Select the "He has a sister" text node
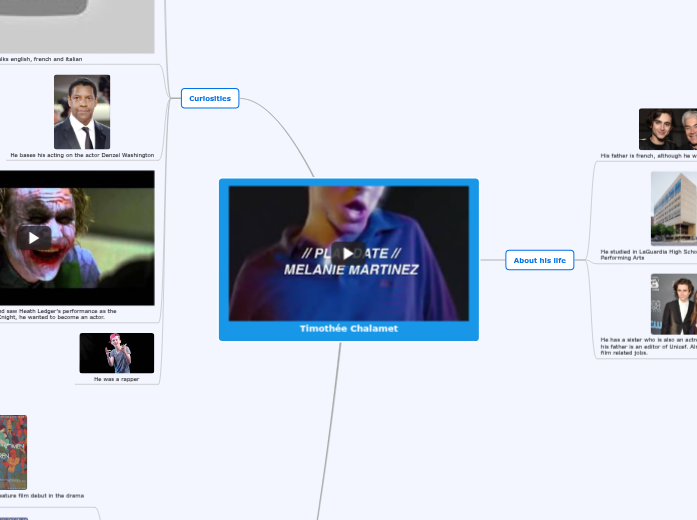The image size is (697, 520). [x=648, y=345]
